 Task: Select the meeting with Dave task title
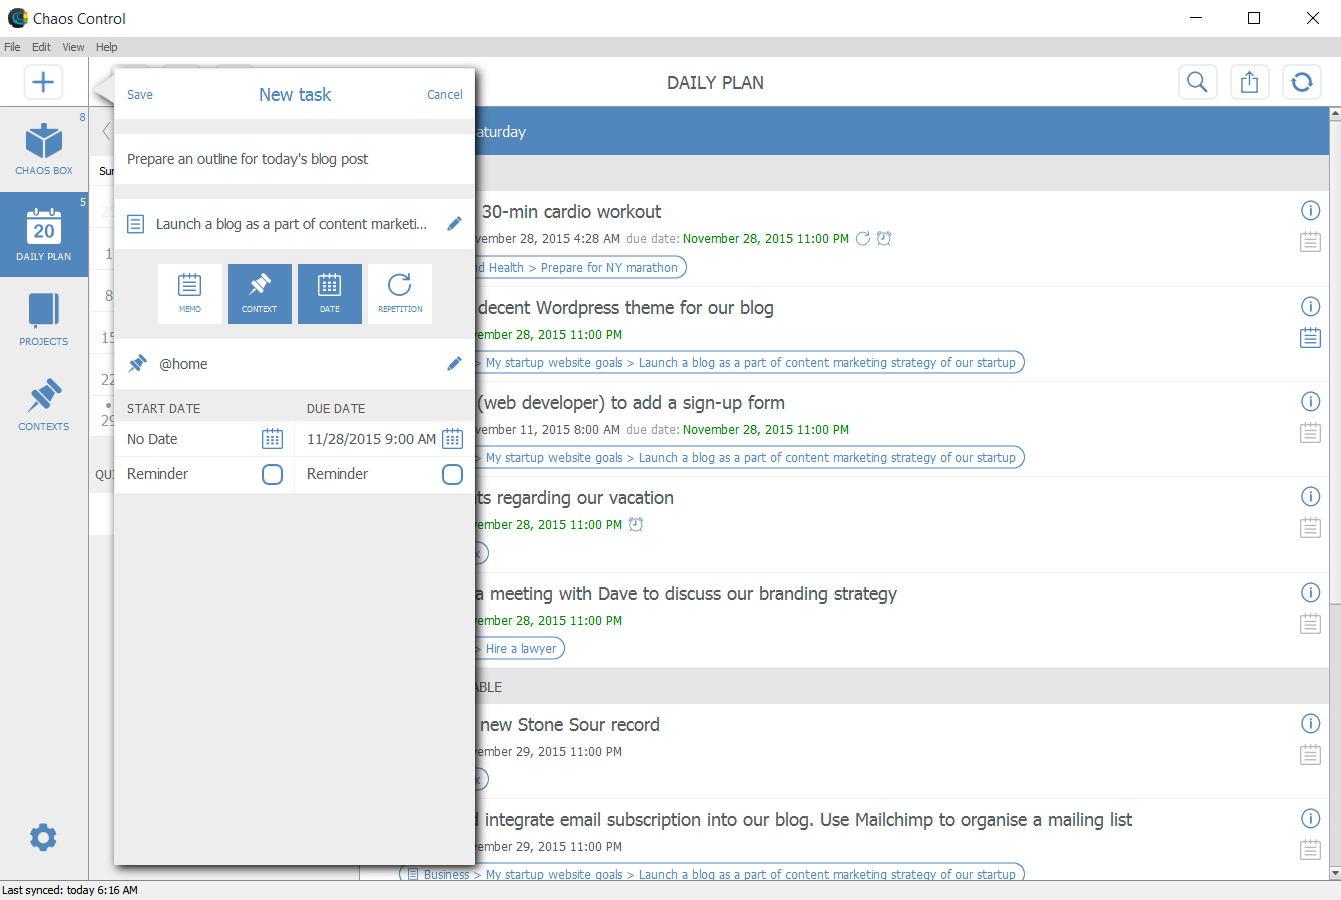pos(687,594)
